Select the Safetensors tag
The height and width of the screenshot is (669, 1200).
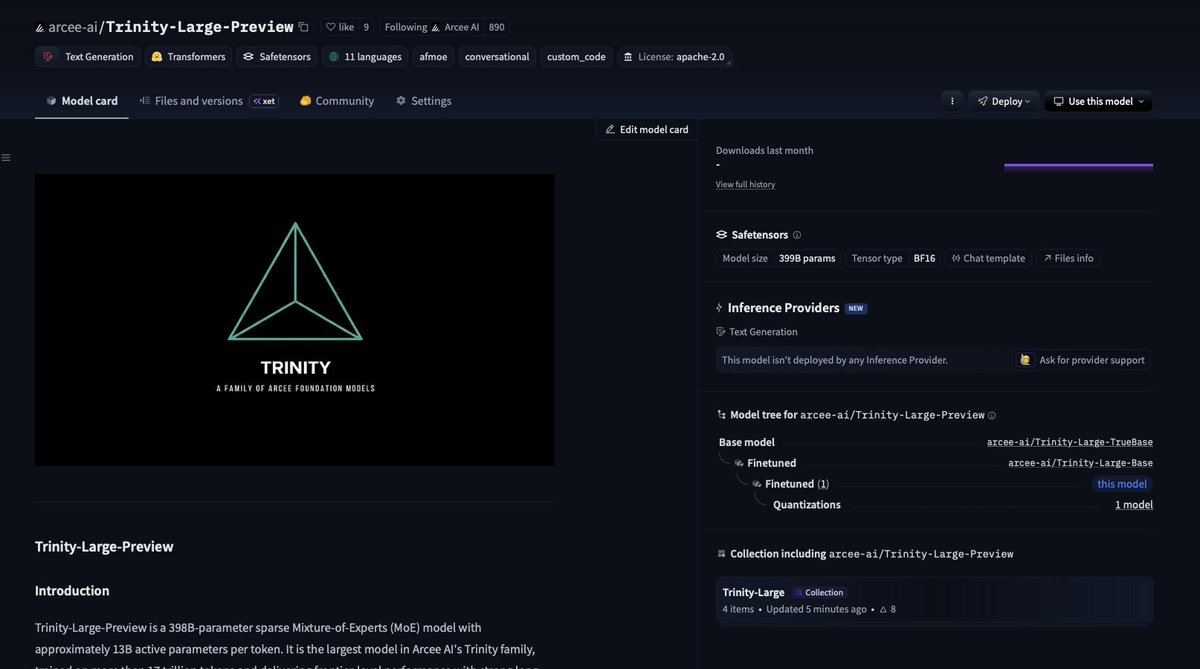pos(277,57)
